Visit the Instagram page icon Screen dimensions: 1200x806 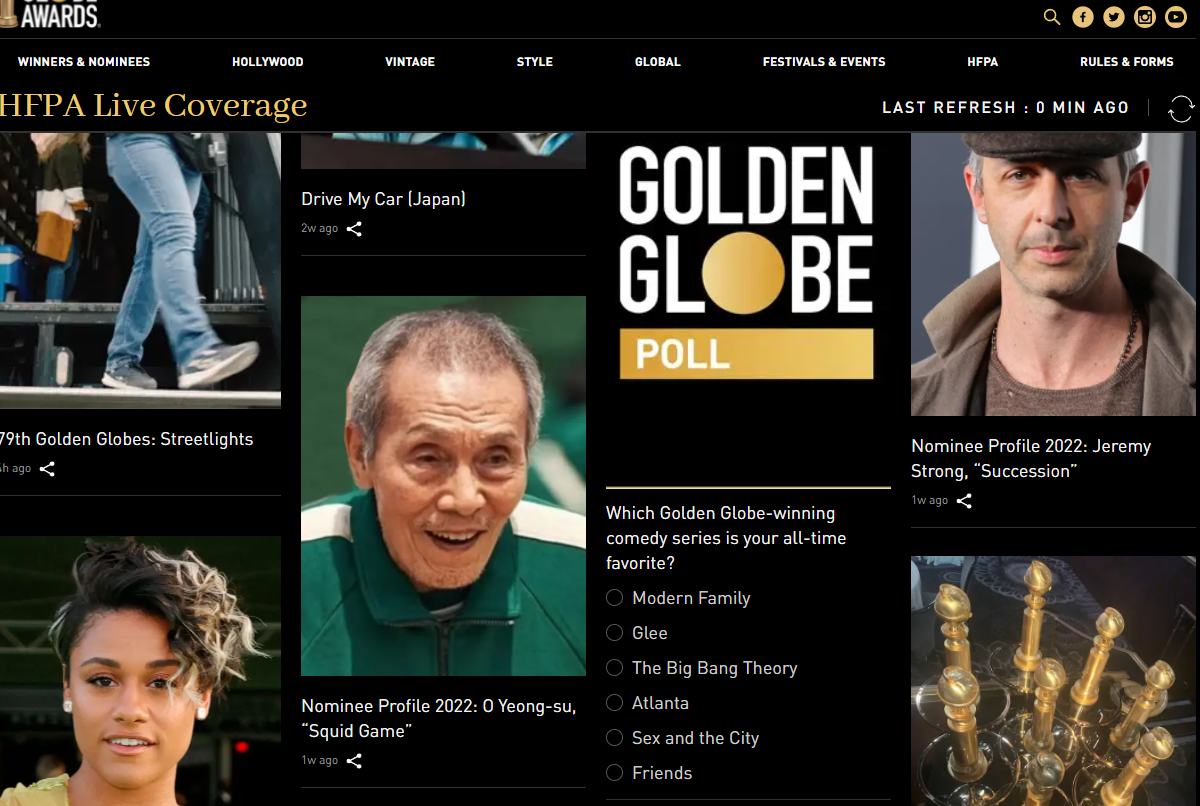click(x=1145, y=17)
